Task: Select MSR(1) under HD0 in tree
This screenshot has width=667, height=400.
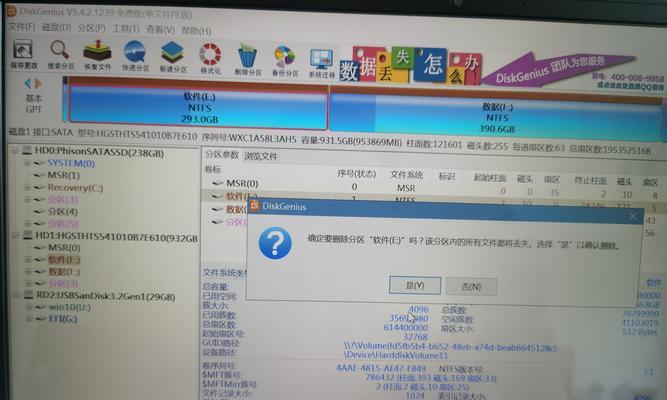Action: point(63,175)
